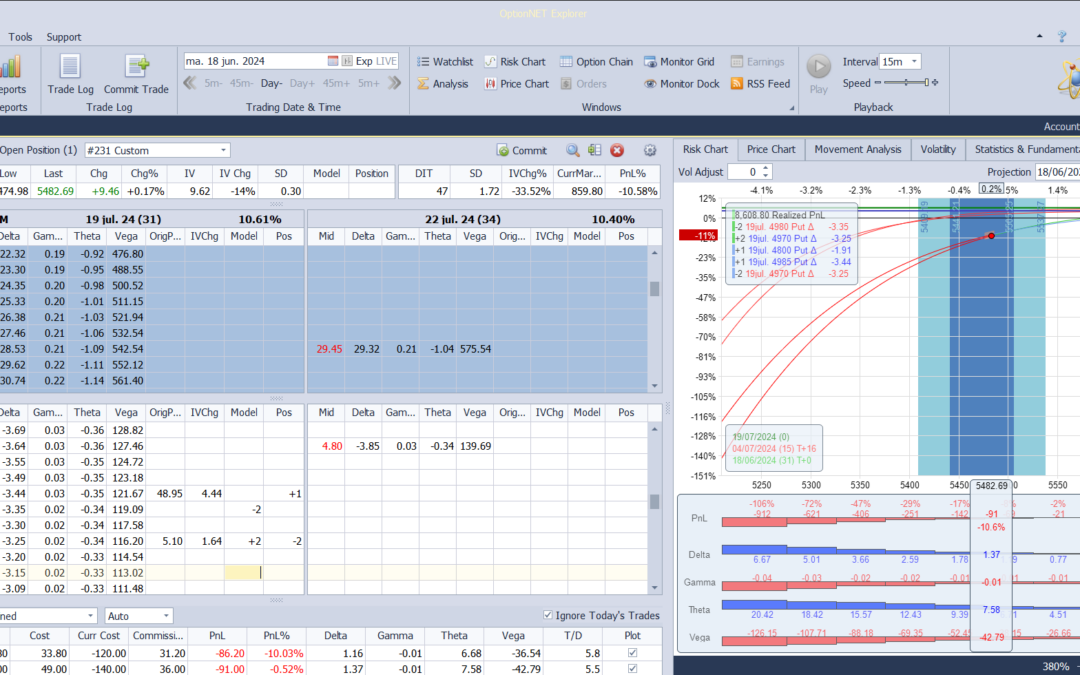Switch to the Volatility tab
This screenshot has height=675, width=1080.
click(938, 149)
